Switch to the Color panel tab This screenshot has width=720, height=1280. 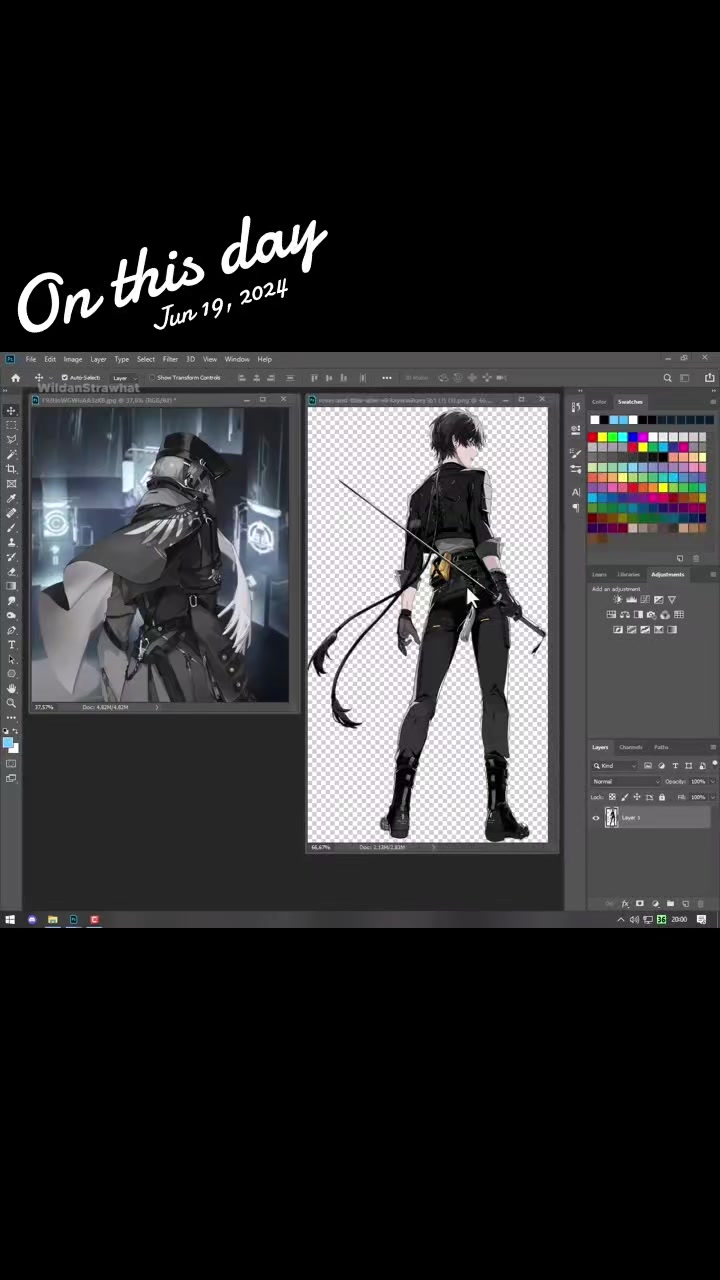point(599,402)
